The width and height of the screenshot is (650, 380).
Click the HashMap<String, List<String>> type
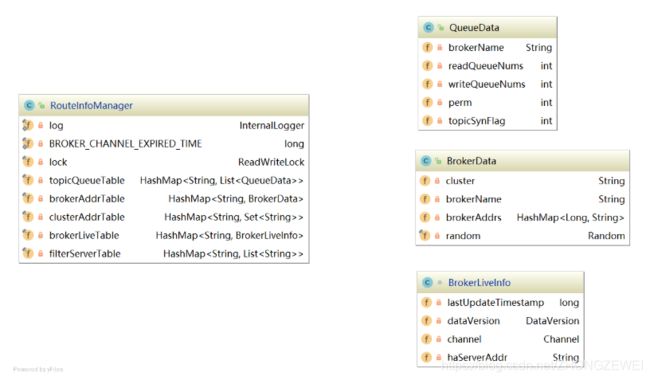click(x=233, y=253)
